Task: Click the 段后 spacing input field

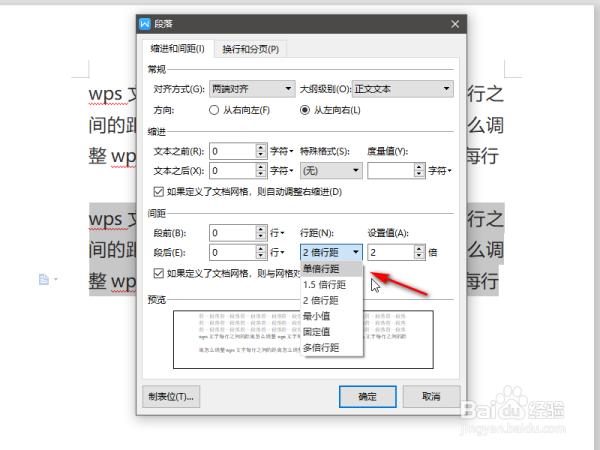Action: click(232, 253)
